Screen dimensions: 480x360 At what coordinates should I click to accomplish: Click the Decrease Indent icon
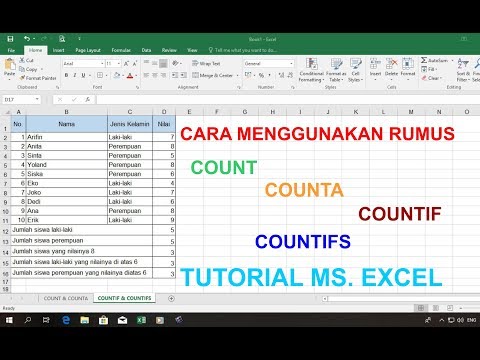pos(175,75)
